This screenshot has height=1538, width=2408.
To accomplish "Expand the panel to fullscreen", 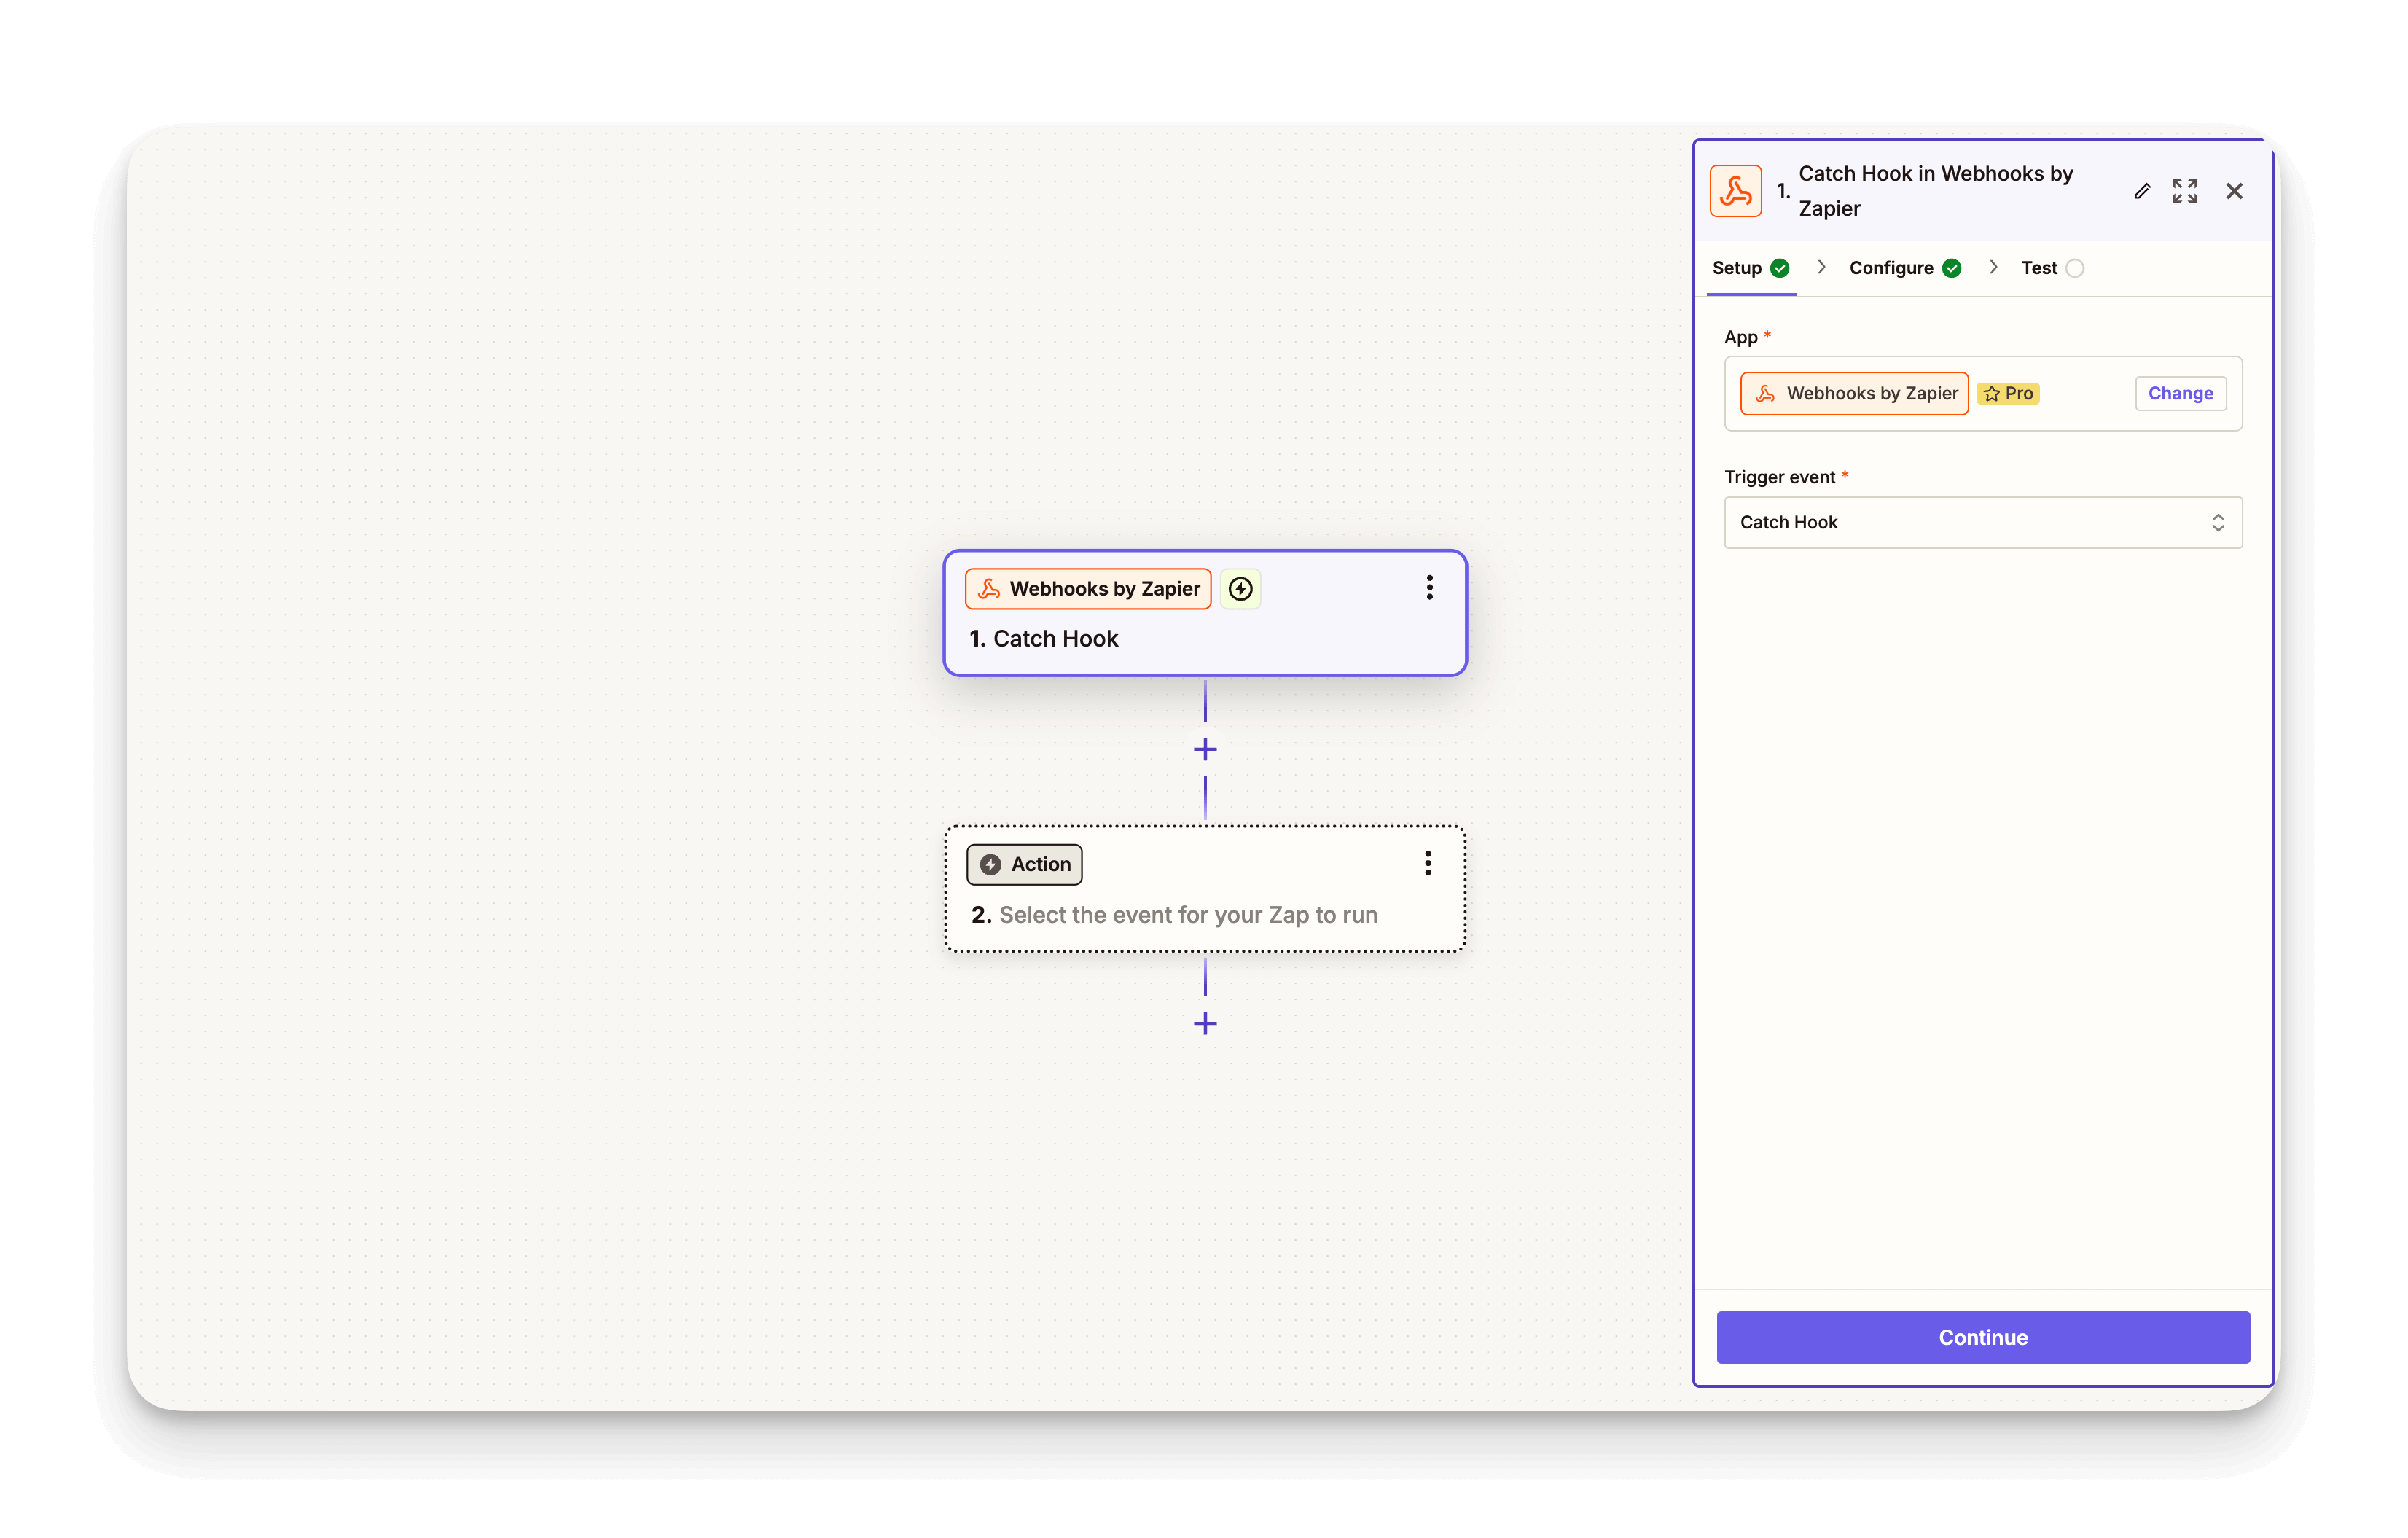I will coord(2184,190).
